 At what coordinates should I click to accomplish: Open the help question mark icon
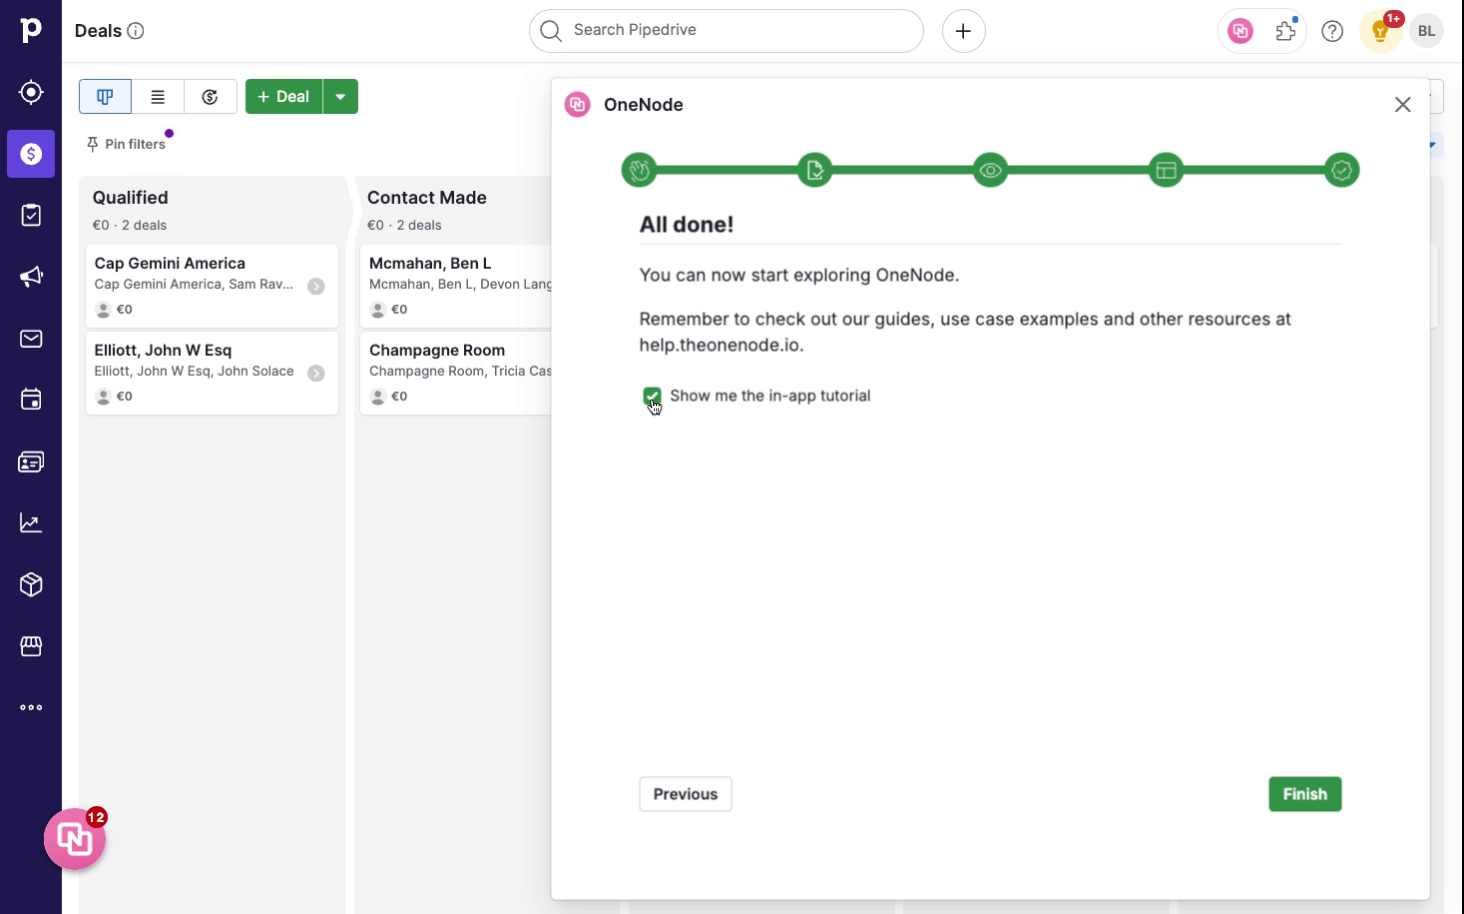(1332, 31)
